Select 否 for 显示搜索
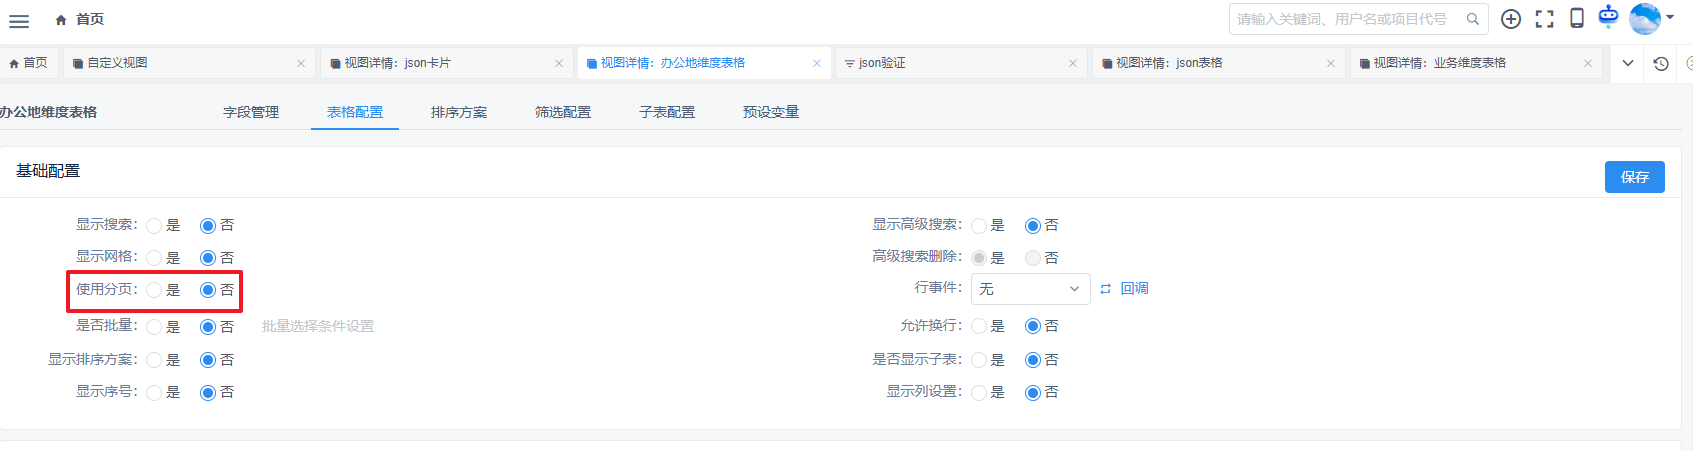Screen dimensions: 1693x451 pyautogui.click(x=208, y=226)
